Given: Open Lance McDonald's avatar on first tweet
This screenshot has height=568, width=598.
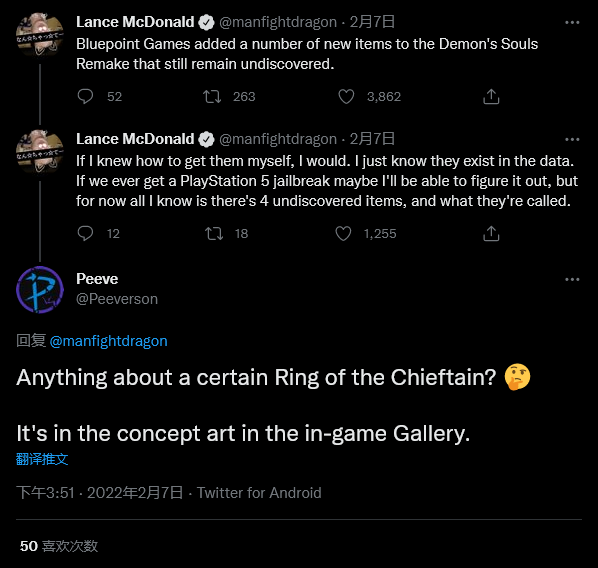Looking at the screenshot, I should [x=40, y=35].
